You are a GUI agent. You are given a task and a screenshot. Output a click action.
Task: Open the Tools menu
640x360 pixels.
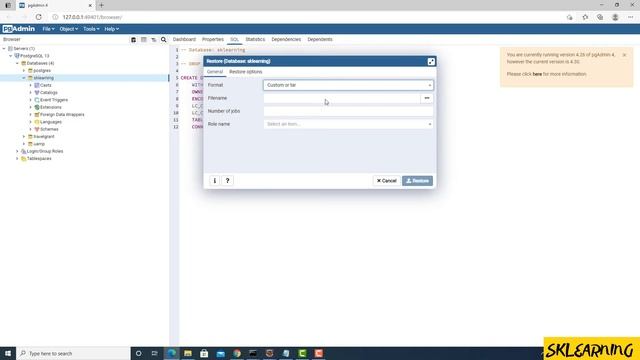coord(91,29)
